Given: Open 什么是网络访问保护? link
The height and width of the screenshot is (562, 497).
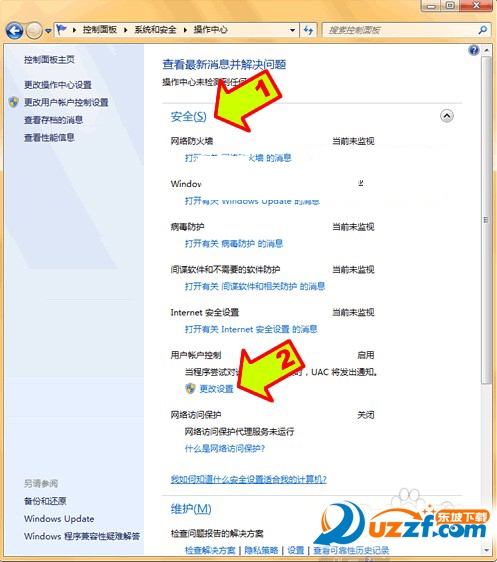Looking at the screenshot, I should coord(225,448).
